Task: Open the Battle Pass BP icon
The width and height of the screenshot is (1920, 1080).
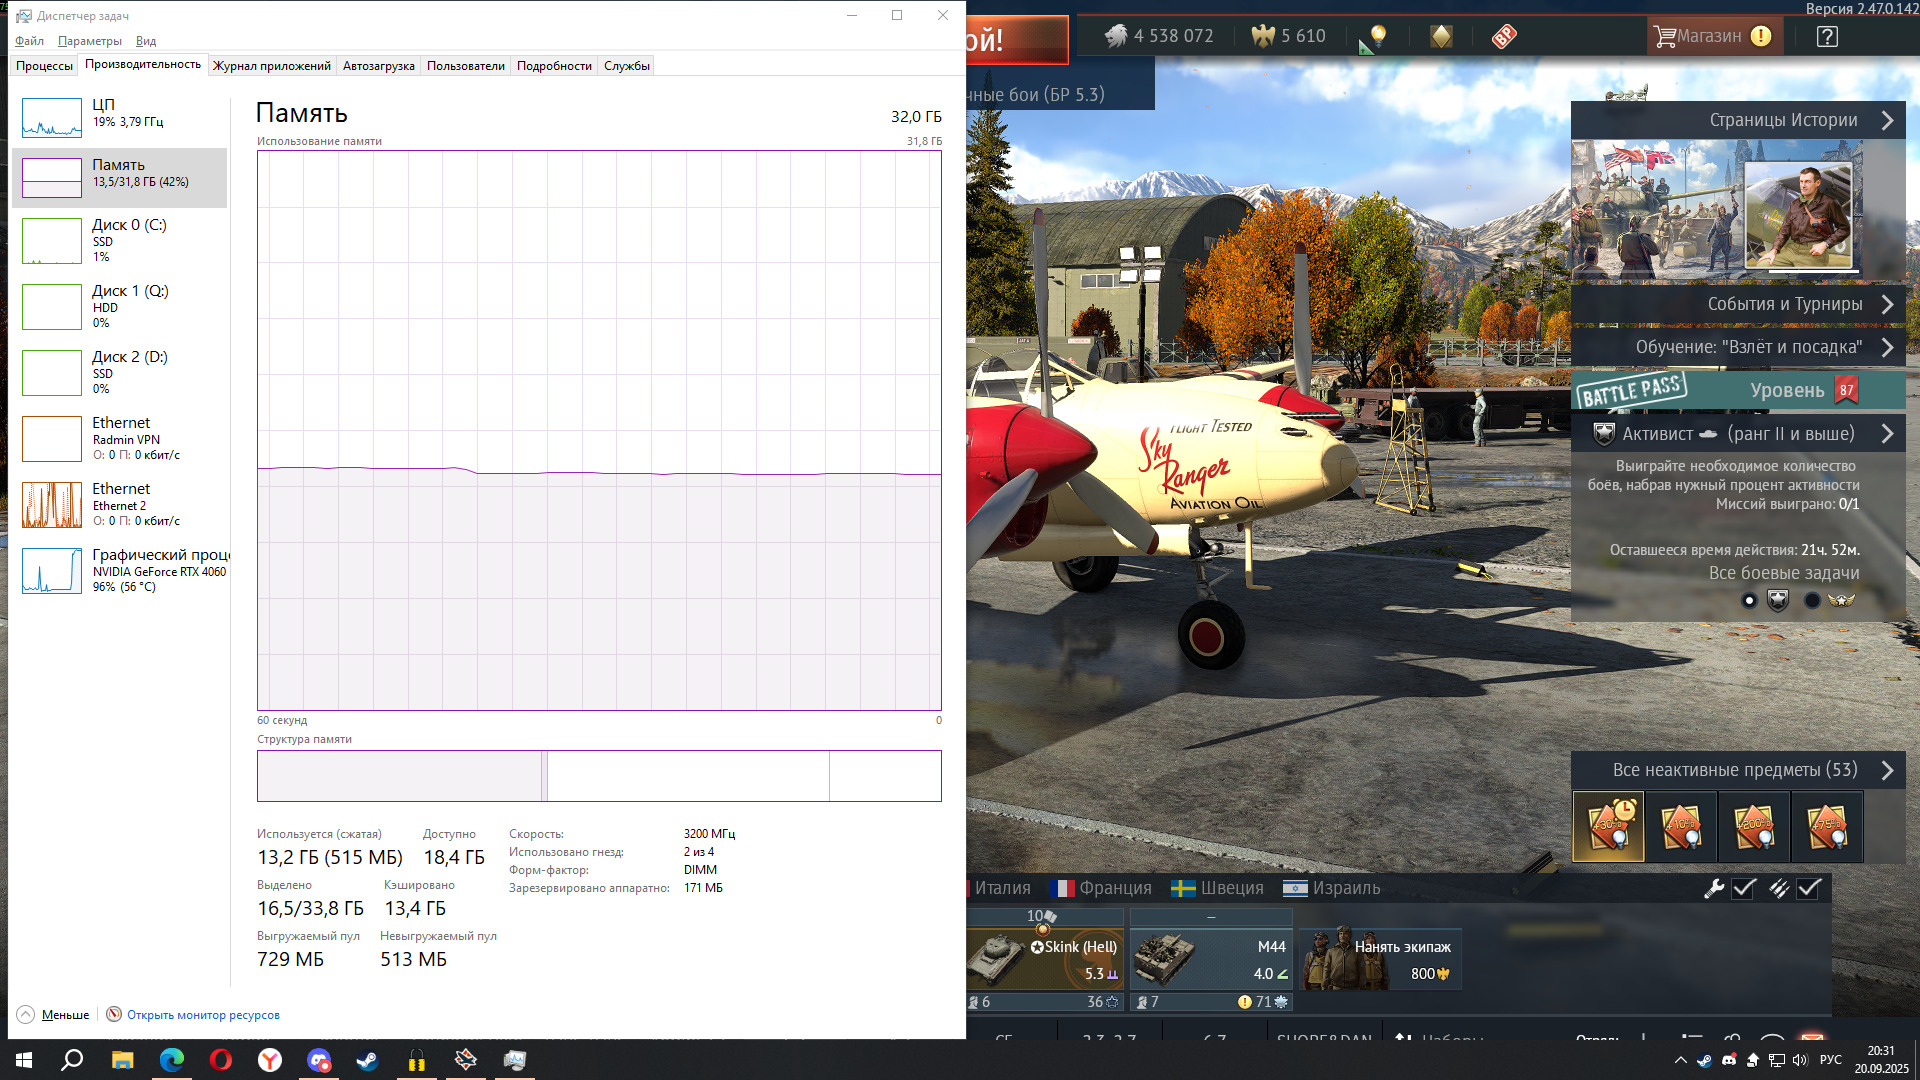Action: (1504, 36)
